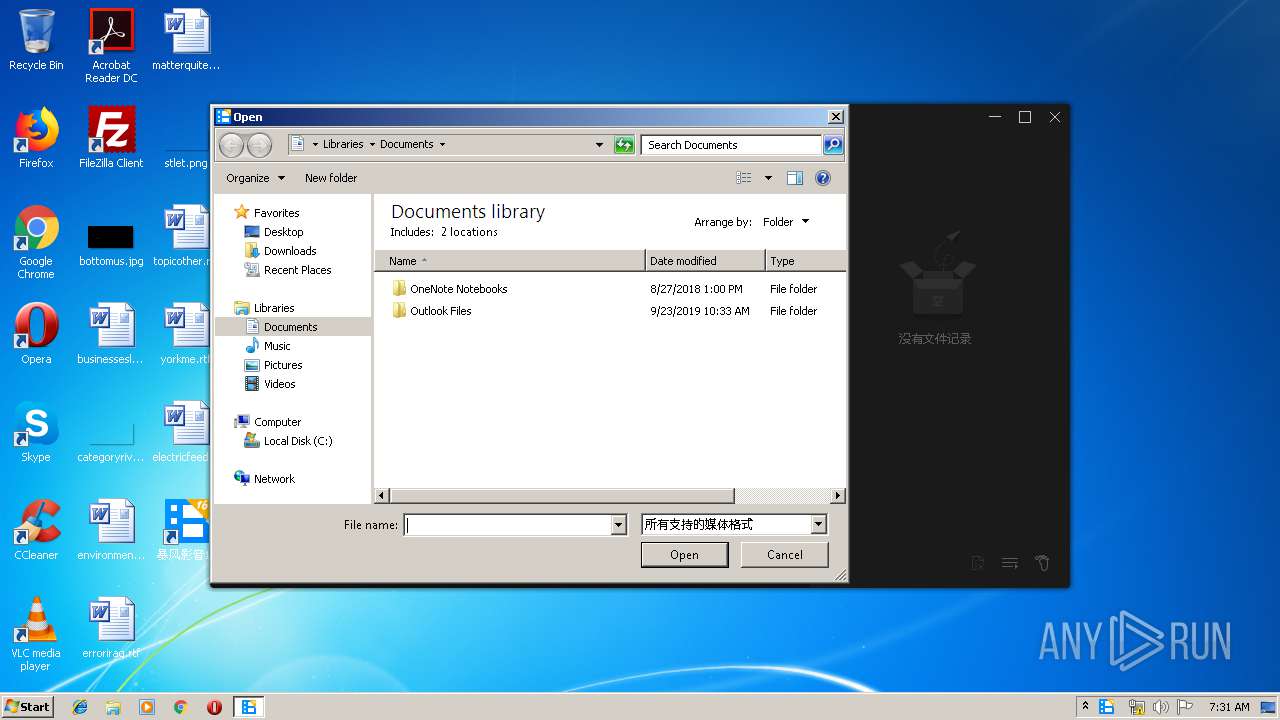
Task: Click the horizontal scrollbar left arrow
Action: click(x=382, y=496)
